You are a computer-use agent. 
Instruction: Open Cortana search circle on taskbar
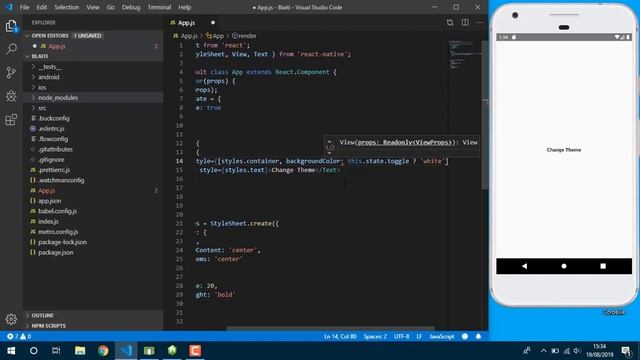(34, 351)
